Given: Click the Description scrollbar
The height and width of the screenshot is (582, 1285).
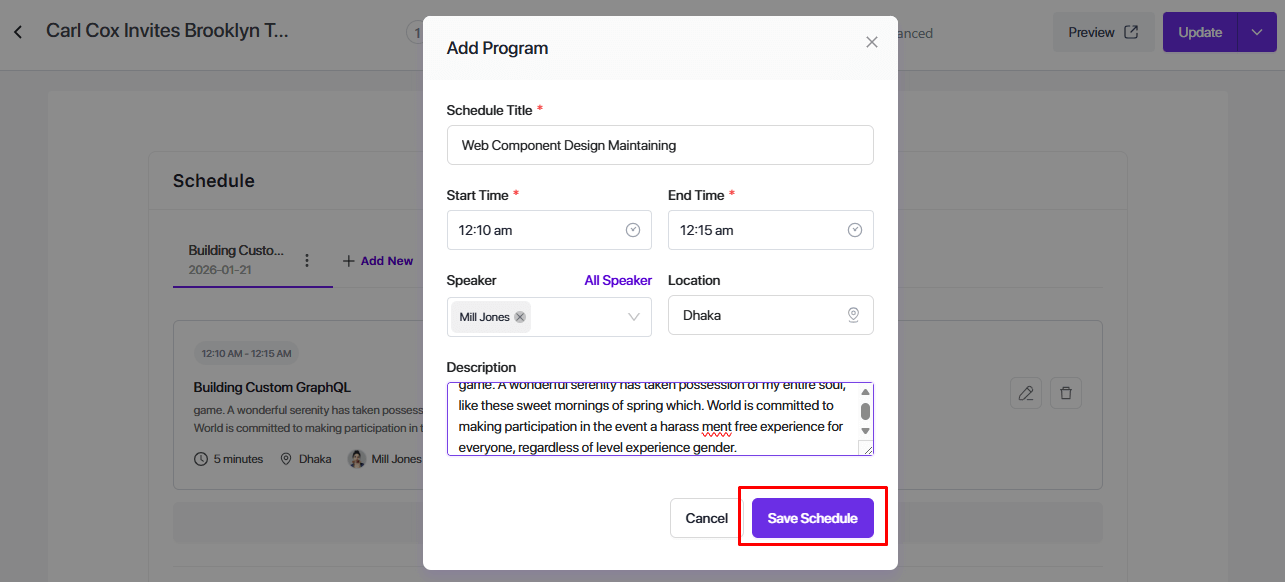Looking at the screenshot, I should tap(865, 411).
